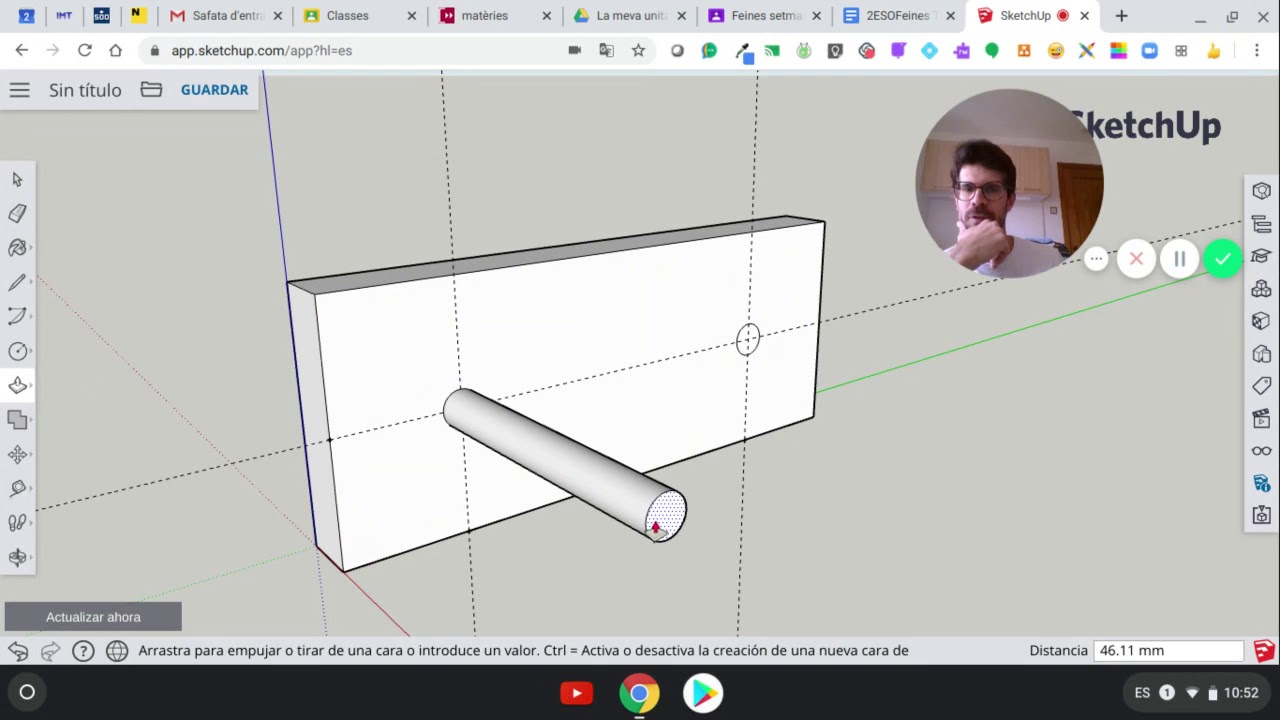Switch to the Safata d'entrada Gmail tab
This screenshot has width=1280, height=720.
tap(228, 16)
